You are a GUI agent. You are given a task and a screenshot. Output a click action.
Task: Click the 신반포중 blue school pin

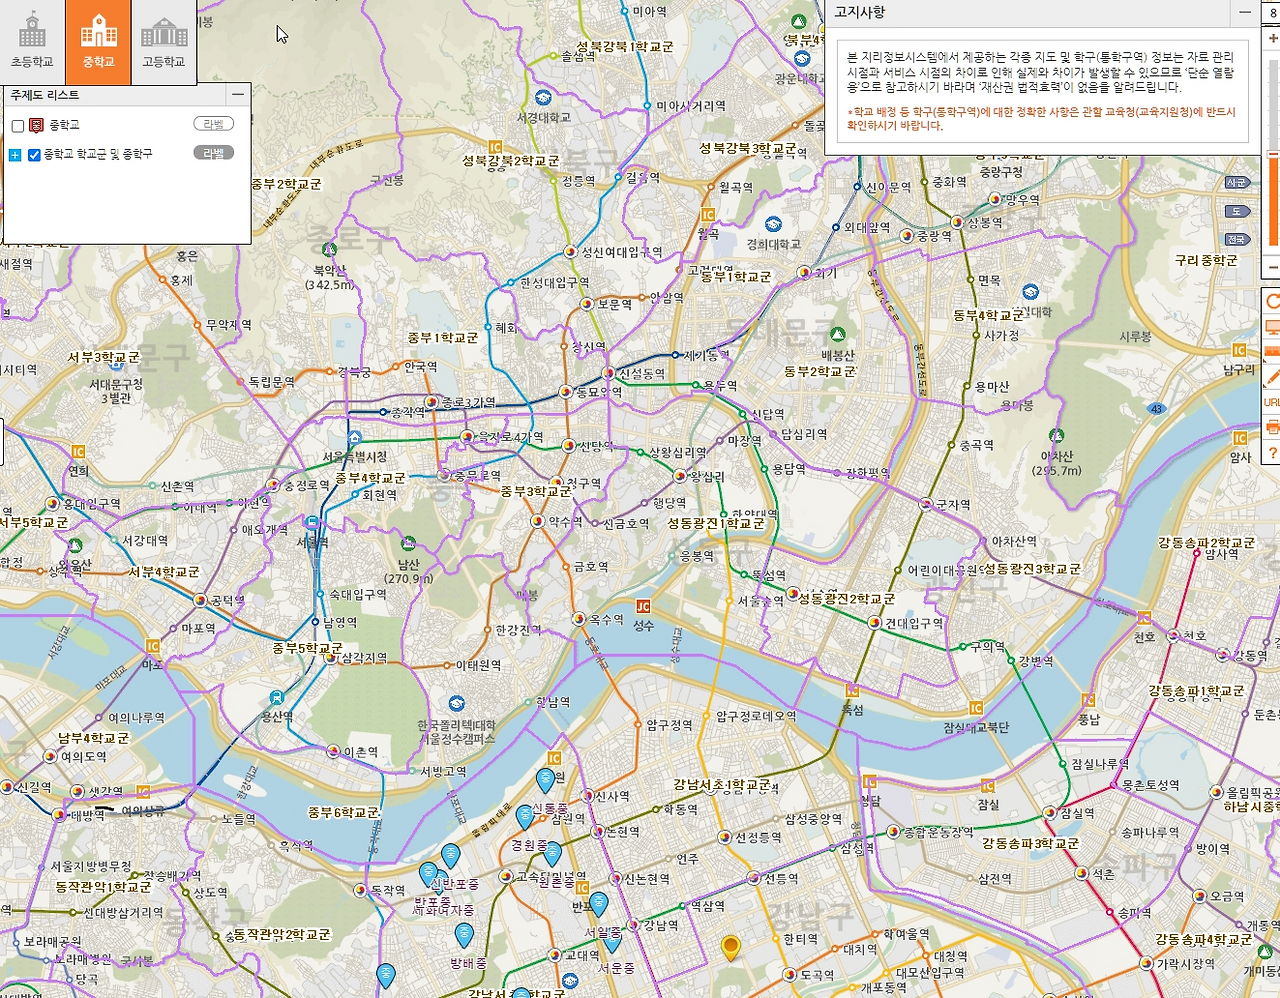(x=451, y=855)
